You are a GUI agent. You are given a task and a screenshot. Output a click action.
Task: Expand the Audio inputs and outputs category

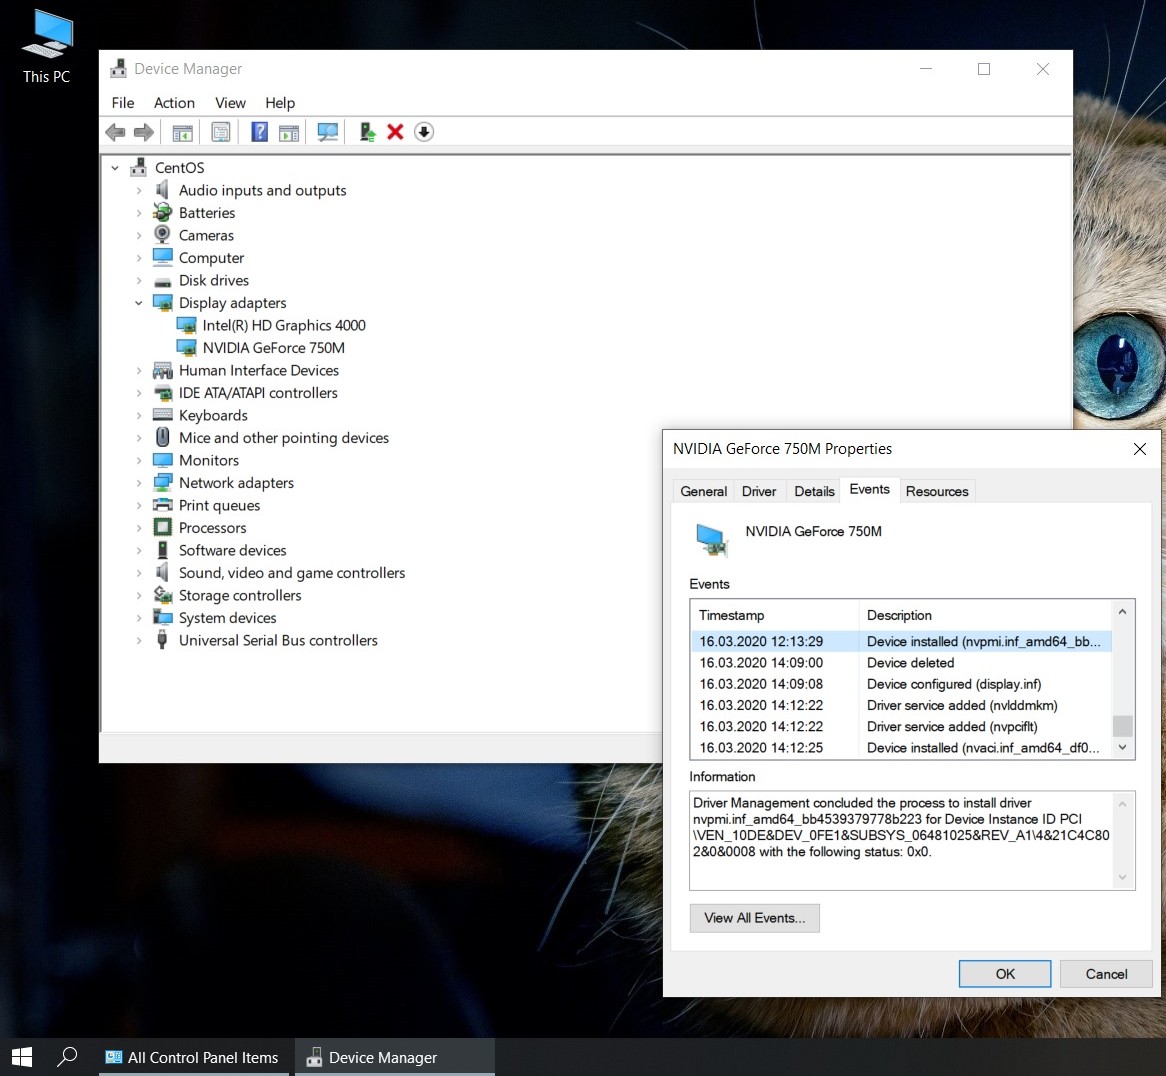click(x=138, y=190)
